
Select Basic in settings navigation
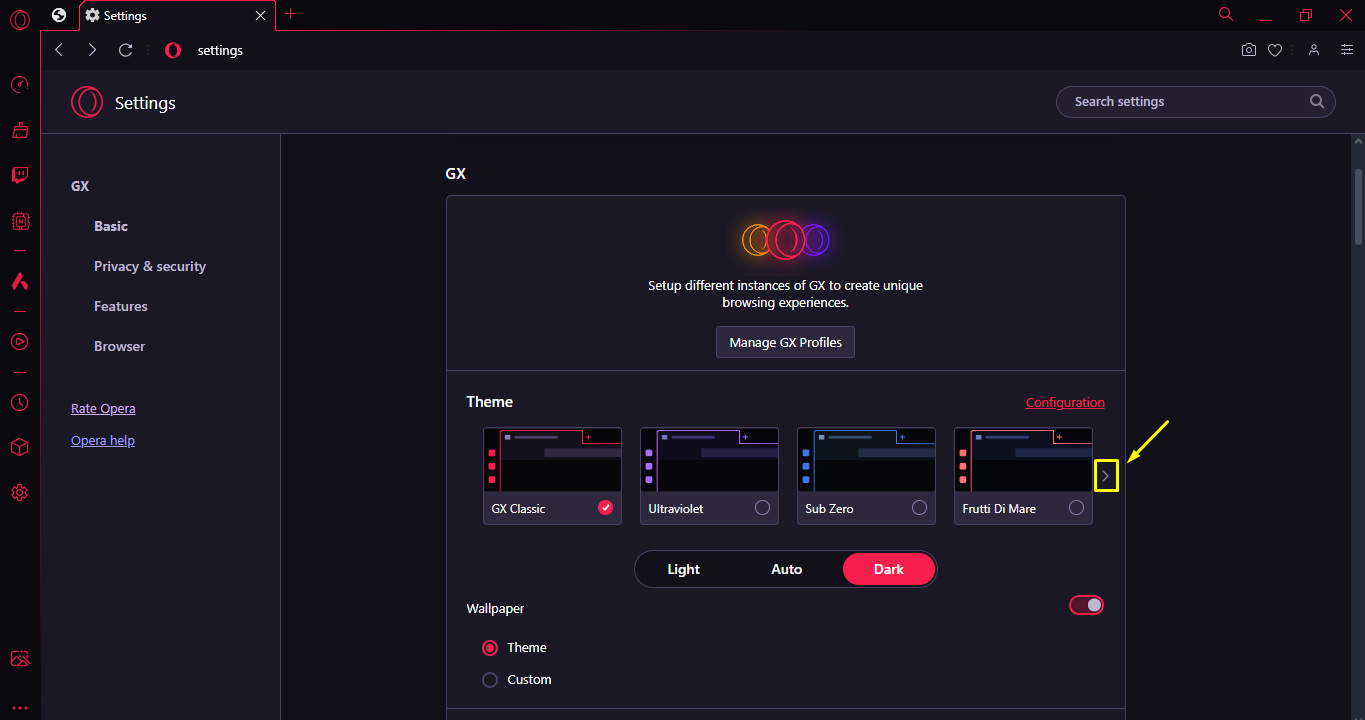coord(111,226)
